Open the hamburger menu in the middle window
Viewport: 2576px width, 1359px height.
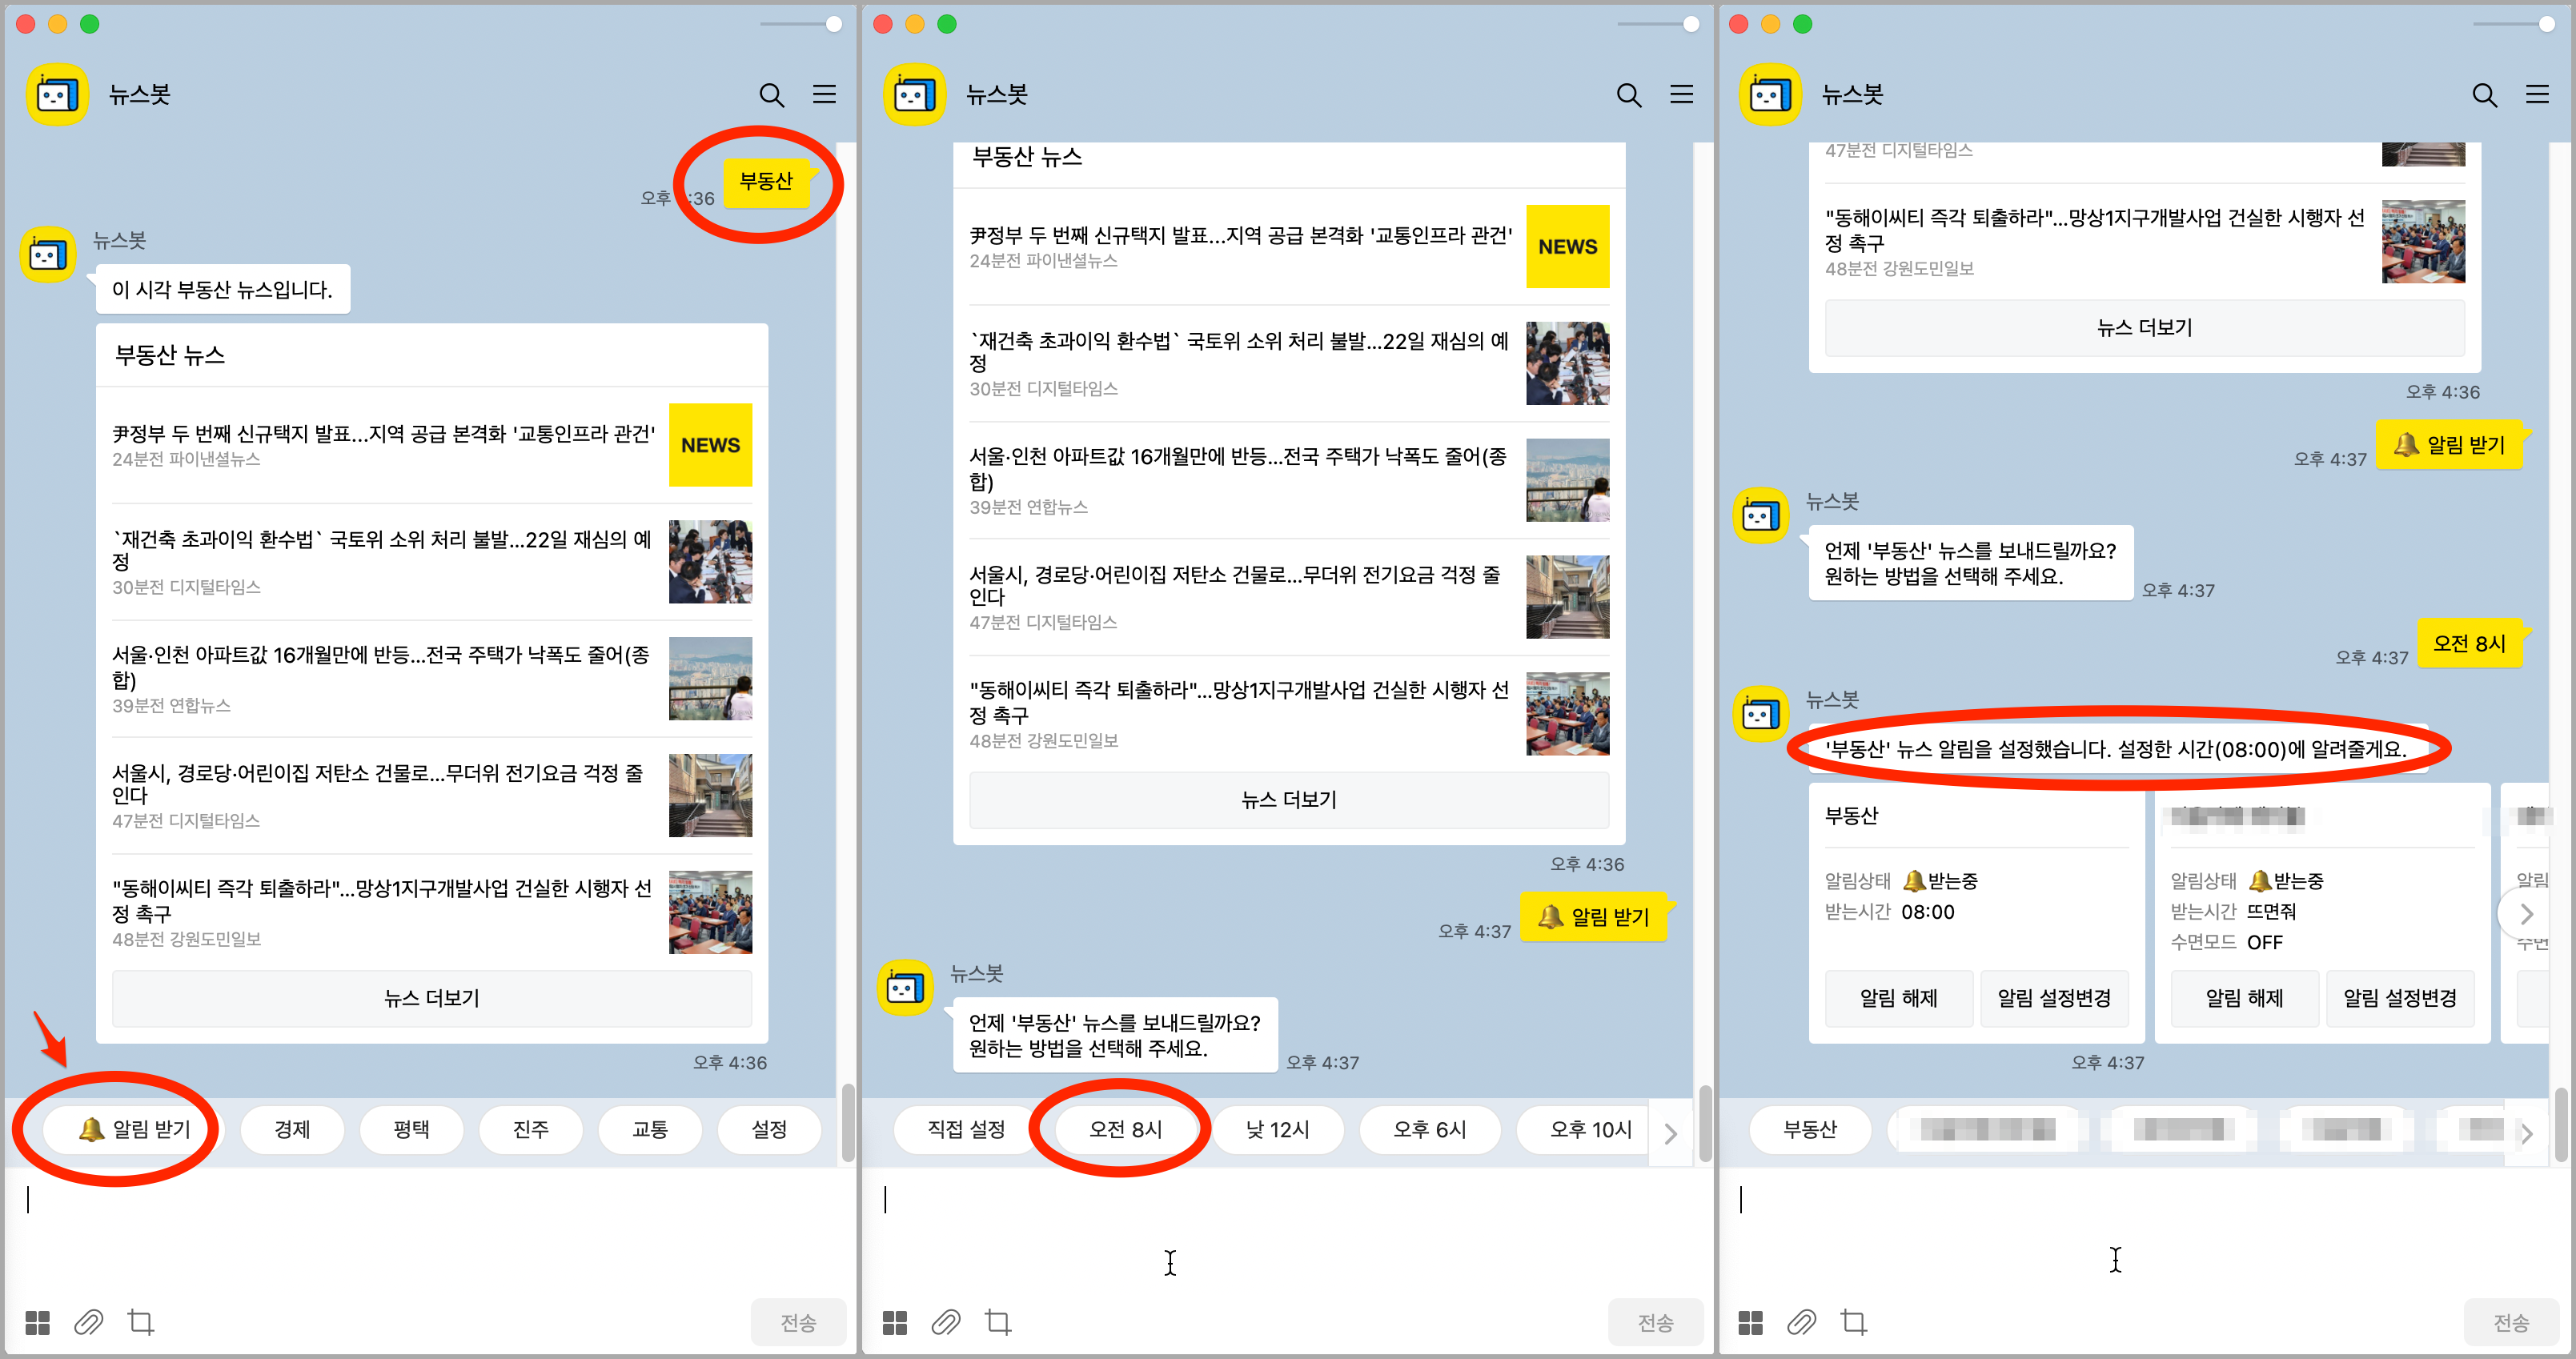[1682, 95]
